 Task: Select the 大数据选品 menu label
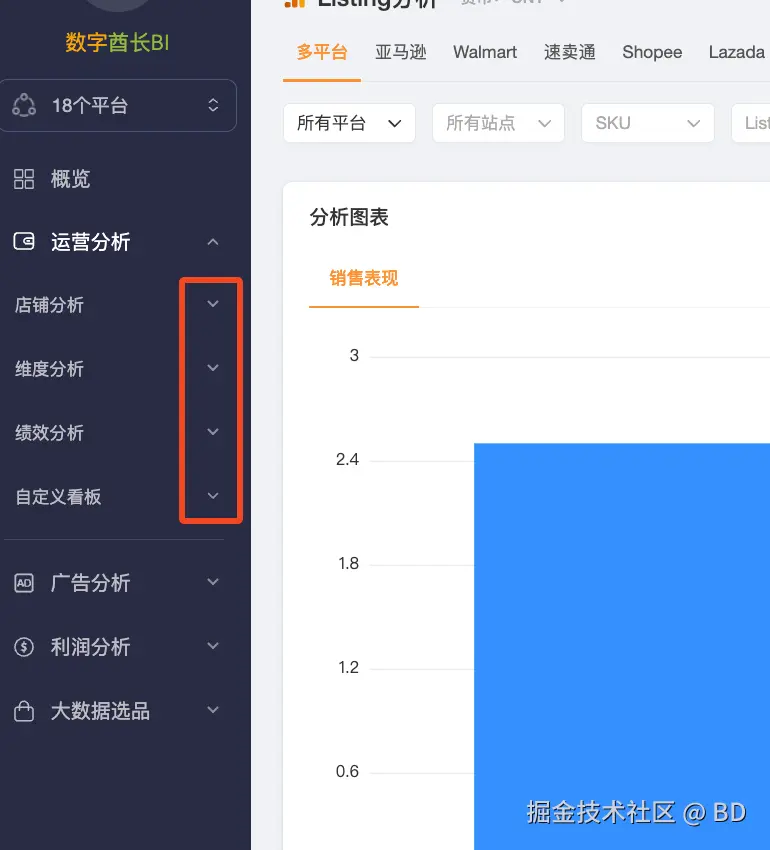100,711
